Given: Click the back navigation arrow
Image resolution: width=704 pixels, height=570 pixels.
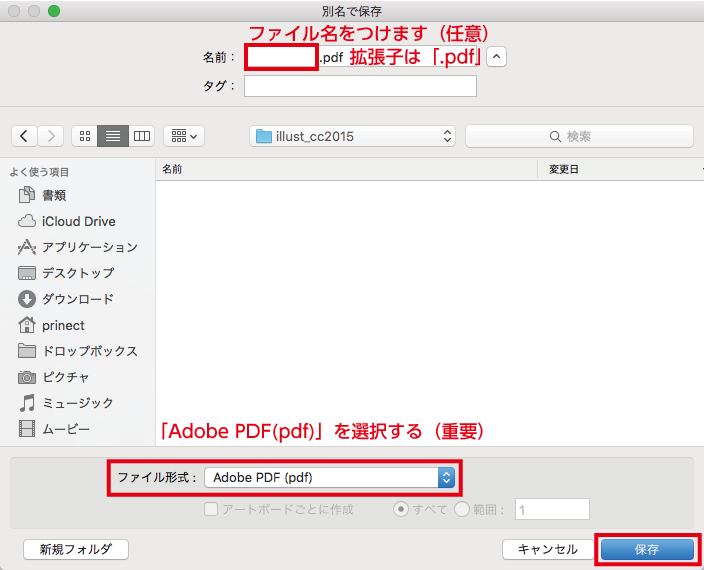Looking at the screenshot, I should 25,136.
